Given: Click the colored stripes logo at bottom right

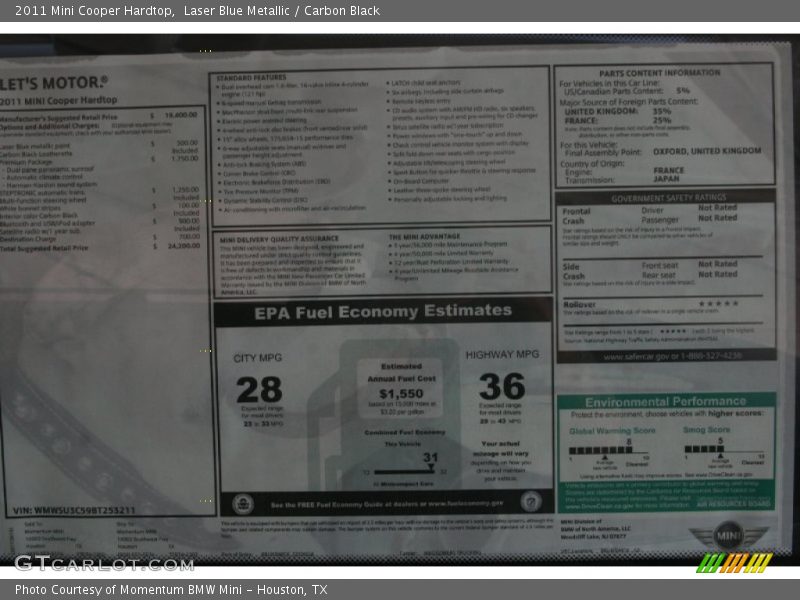Looking at the screenshot, I should pos(735,563).
